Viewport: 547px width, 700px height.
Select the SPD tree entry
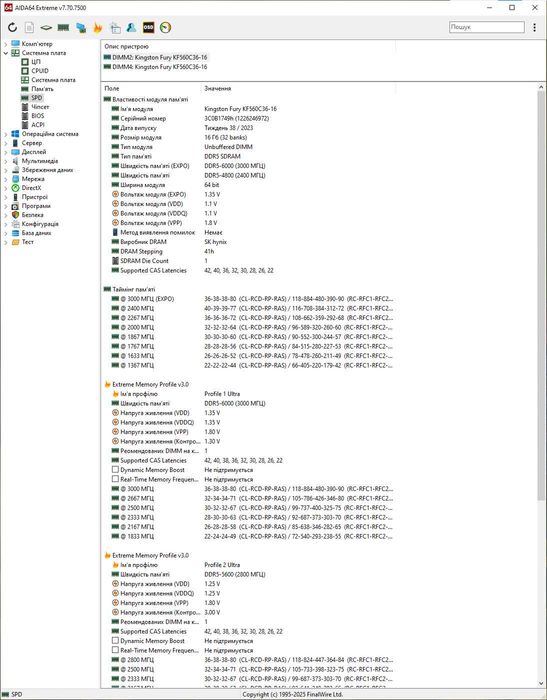[x=37, y=98]
